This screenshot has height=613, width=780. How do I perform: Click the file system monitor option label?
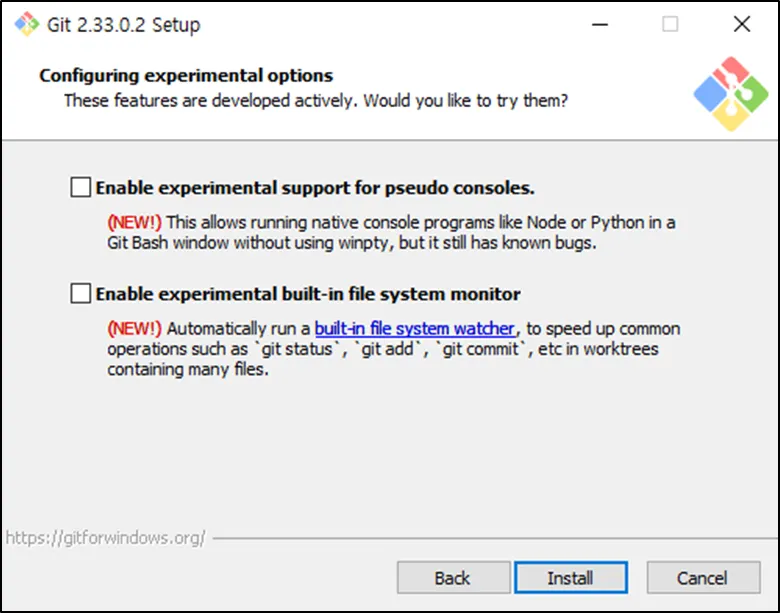(308, 294)
